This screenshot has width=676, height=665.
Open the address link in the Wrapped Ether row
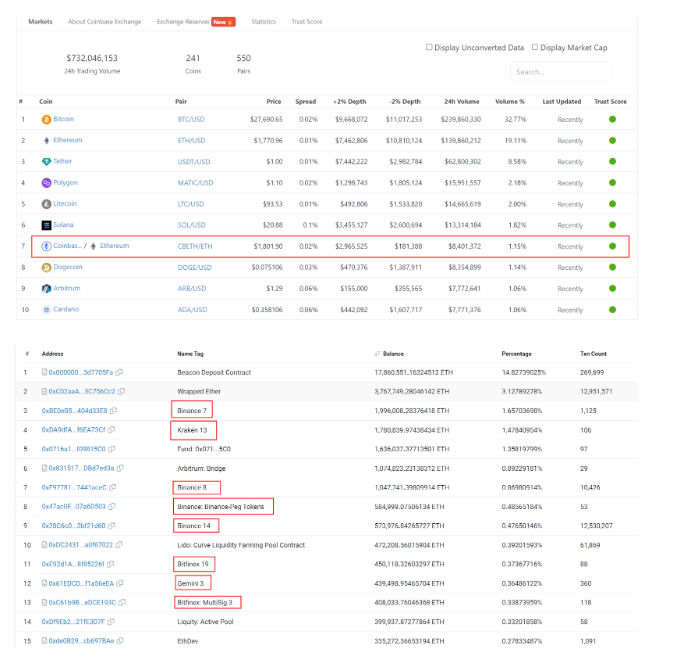pos(82,392)
